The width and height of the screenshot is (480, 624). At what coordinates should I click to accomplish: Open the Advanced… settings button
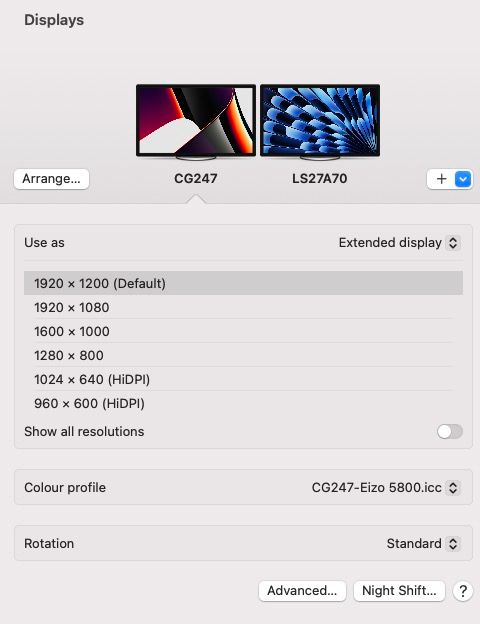[x=302, y=591]
